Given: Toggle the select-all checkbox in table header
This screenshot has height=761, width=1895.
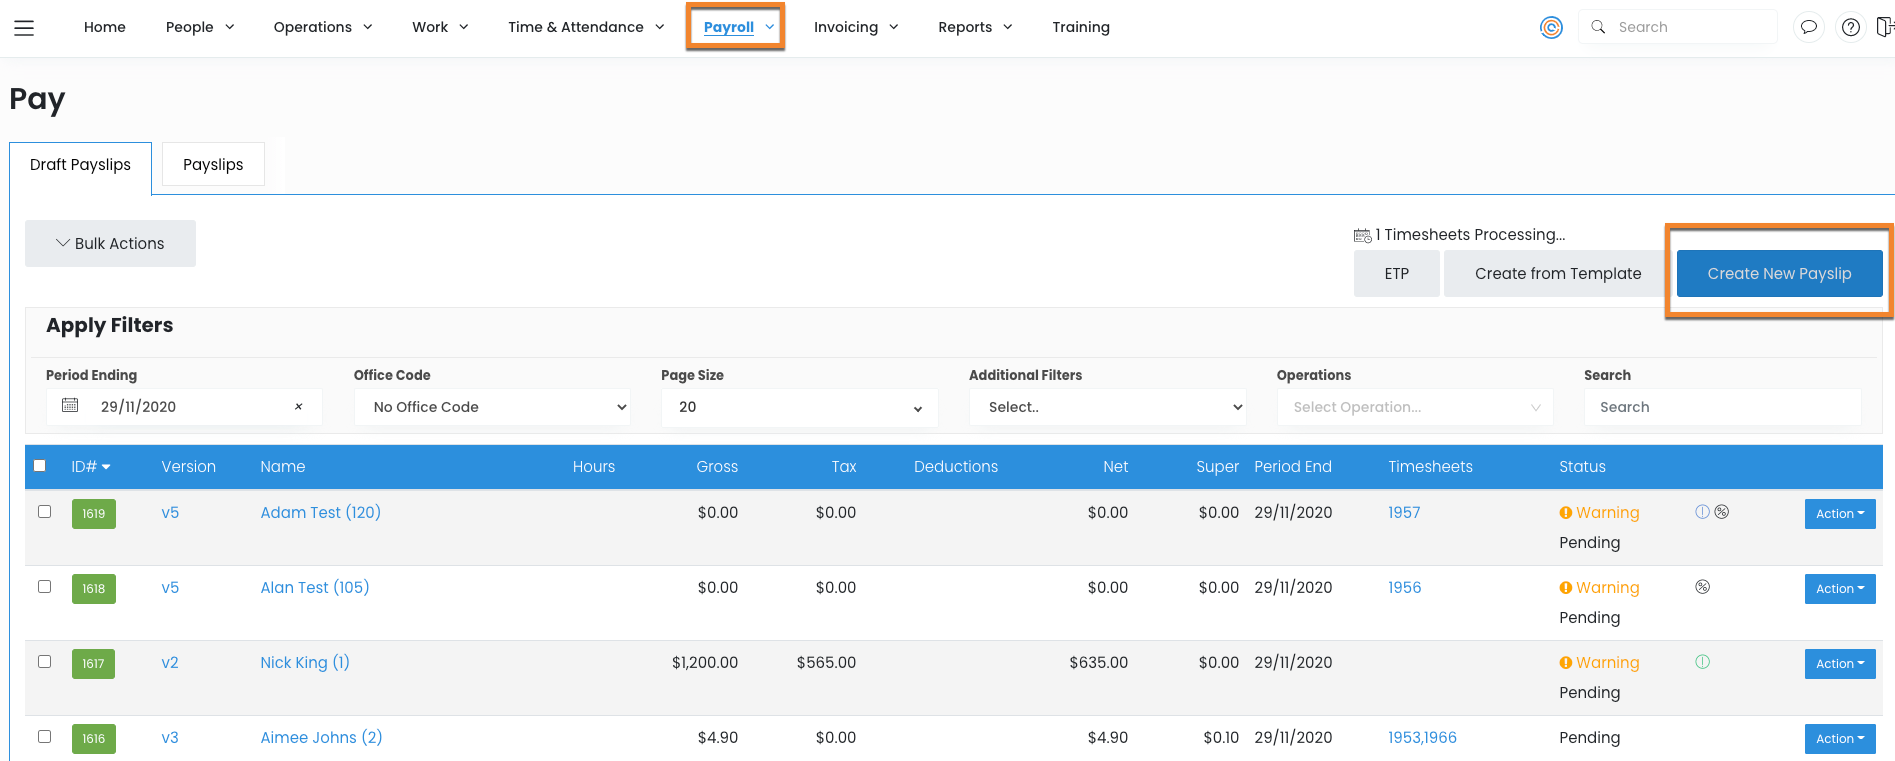Looking at the screenshot, I should (40, 466).
